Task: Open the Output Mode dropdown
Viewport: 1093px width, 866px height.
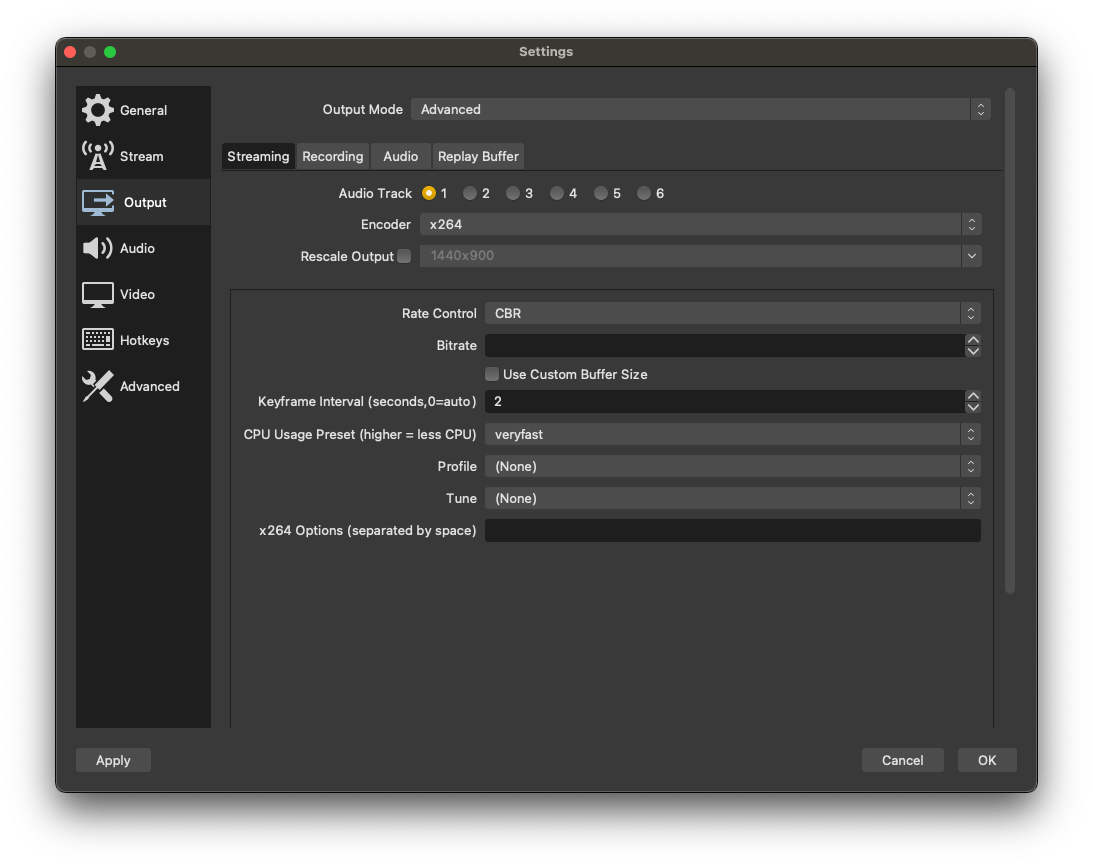Action: tap(701, 109)
